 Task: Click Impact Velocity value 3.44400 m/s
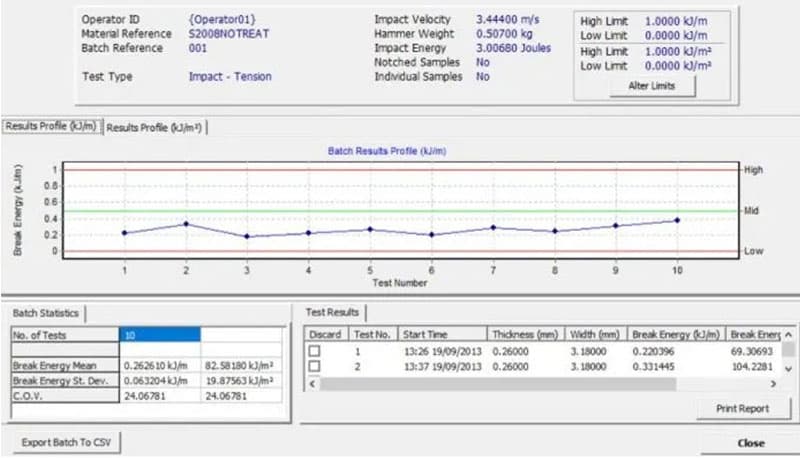coord(508,19)
